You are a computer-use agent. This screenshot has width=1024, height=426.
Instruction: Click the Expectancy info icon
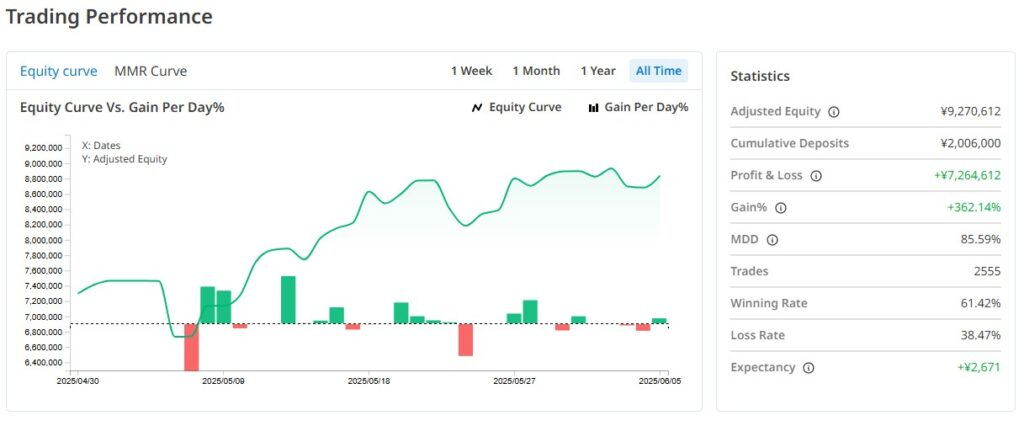coord(808,368)
